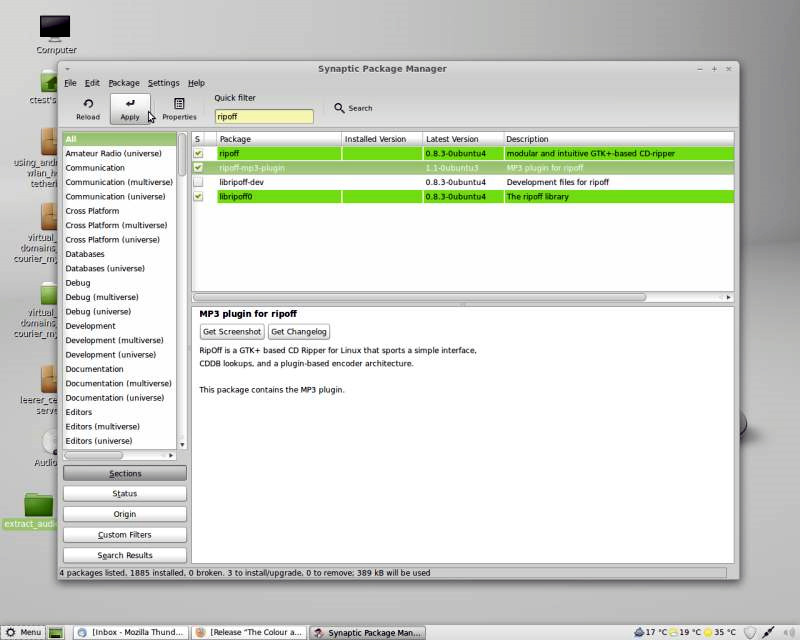The width and height of the screenshot is (800, 640).
Task: Click the Get Screenshot button
Action: (231, 332)
